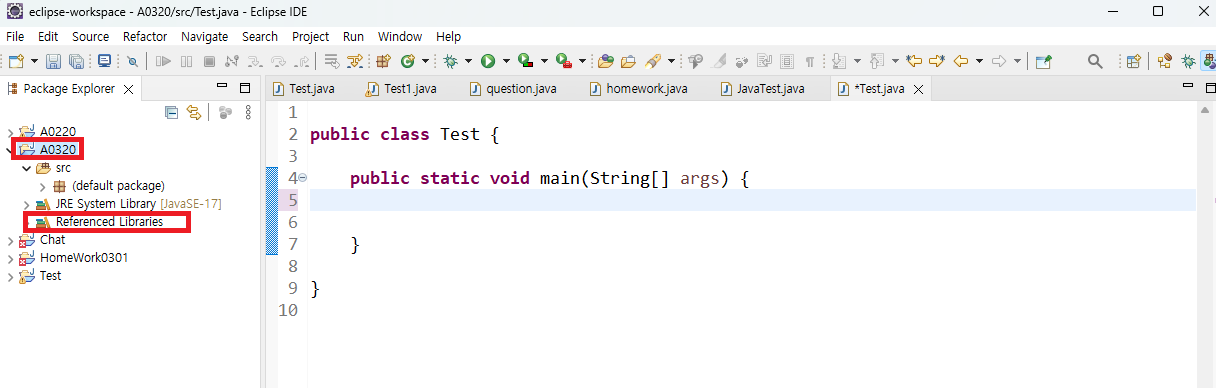Toggle Link with Editor in Package Explorer
Viewport: 1216px width, 388px height.
tap(193, 112)
